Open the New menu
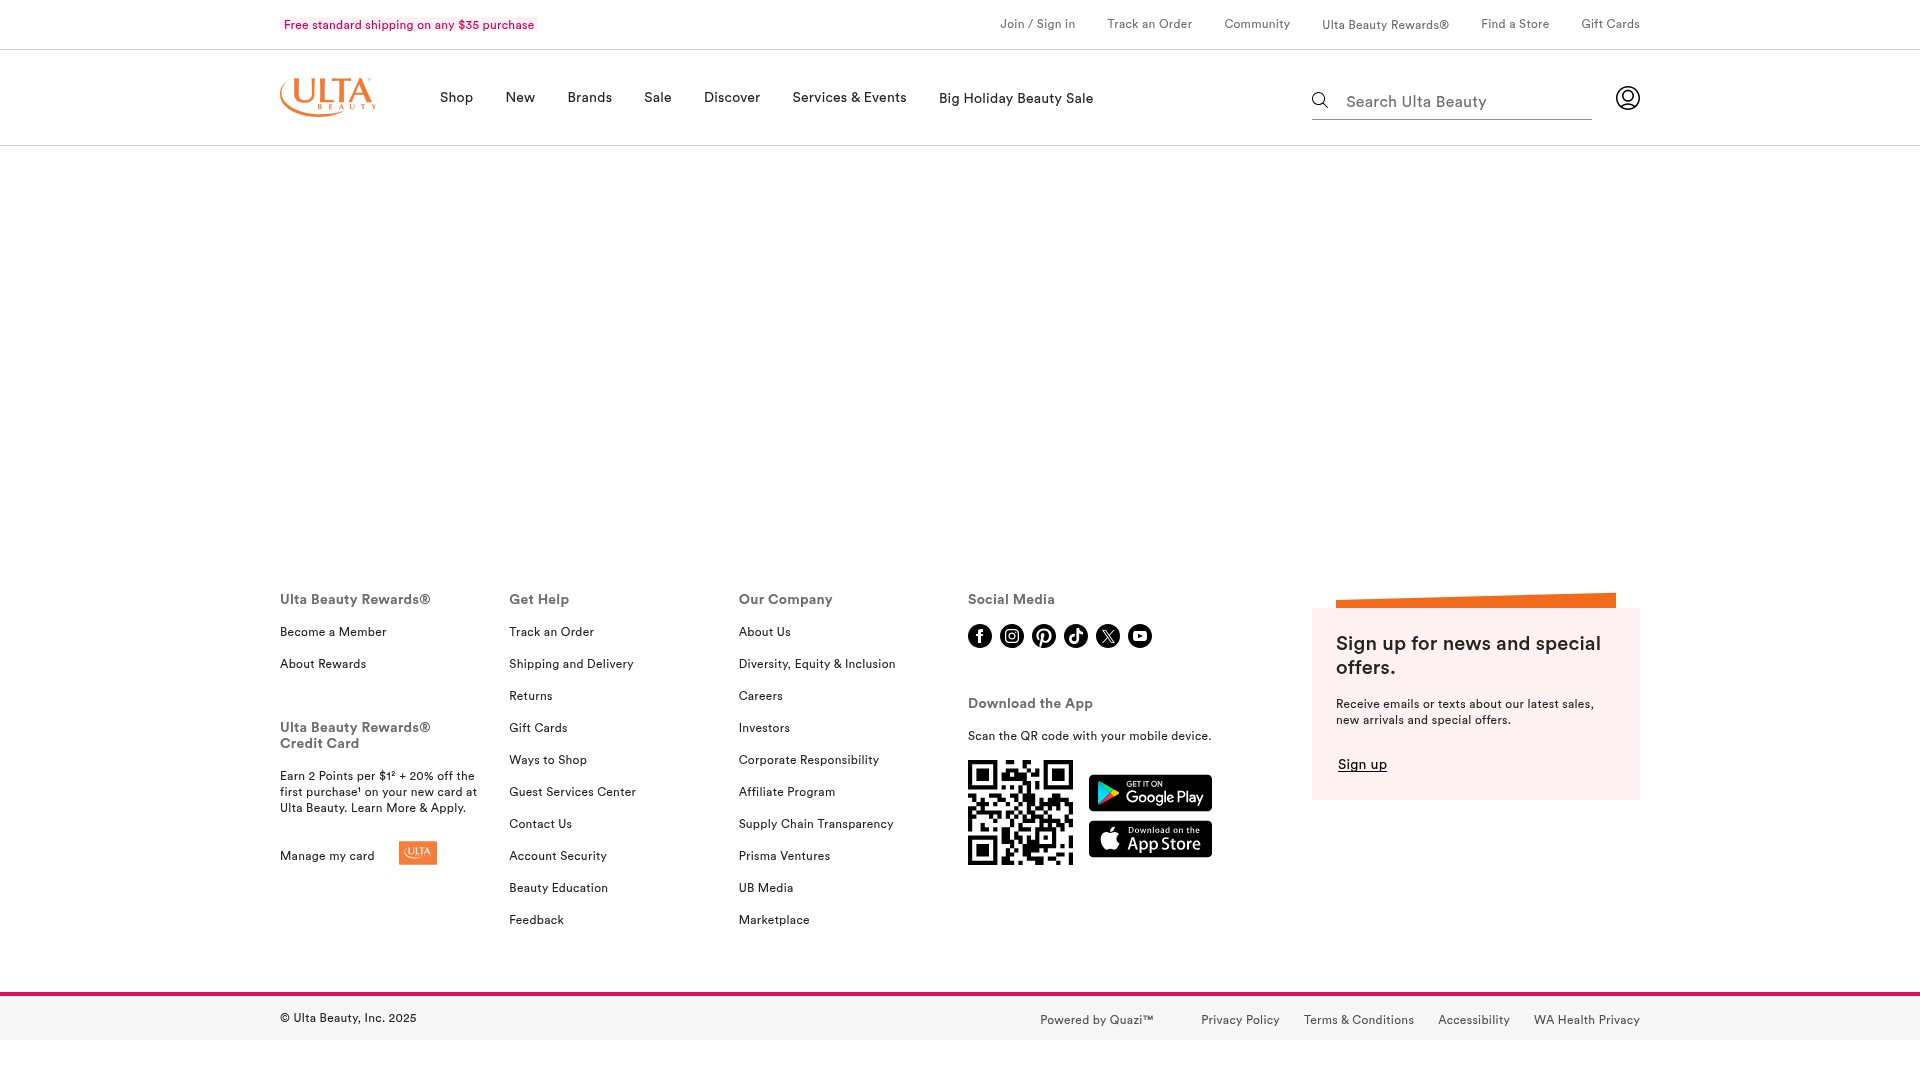This screenshot has height=1080, width=1920. (520, 97)
